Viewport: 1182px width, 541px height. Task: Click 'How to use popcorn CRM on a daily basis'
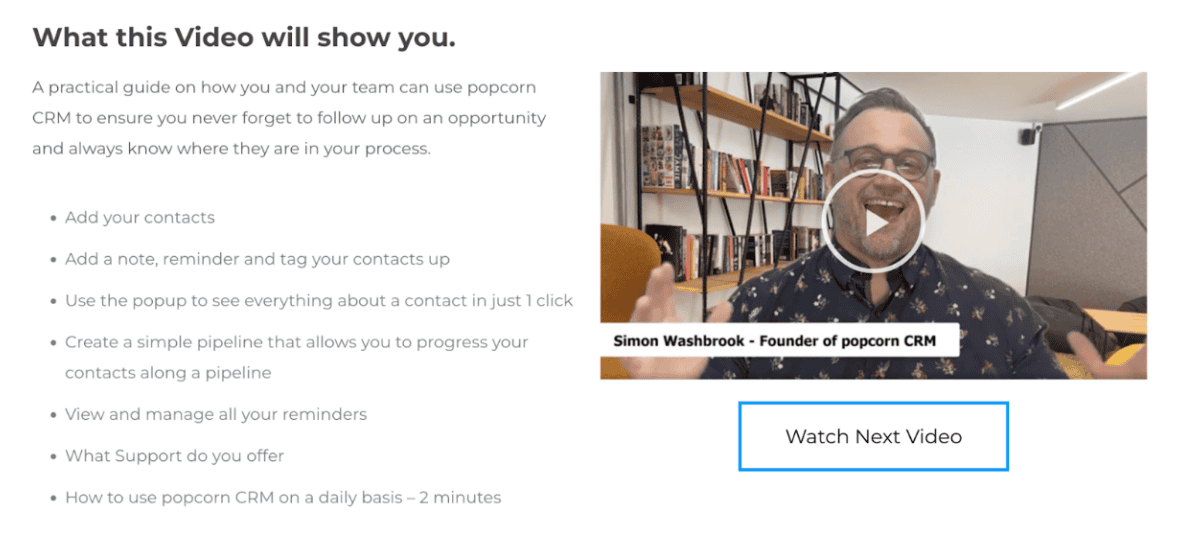[283, 497]
